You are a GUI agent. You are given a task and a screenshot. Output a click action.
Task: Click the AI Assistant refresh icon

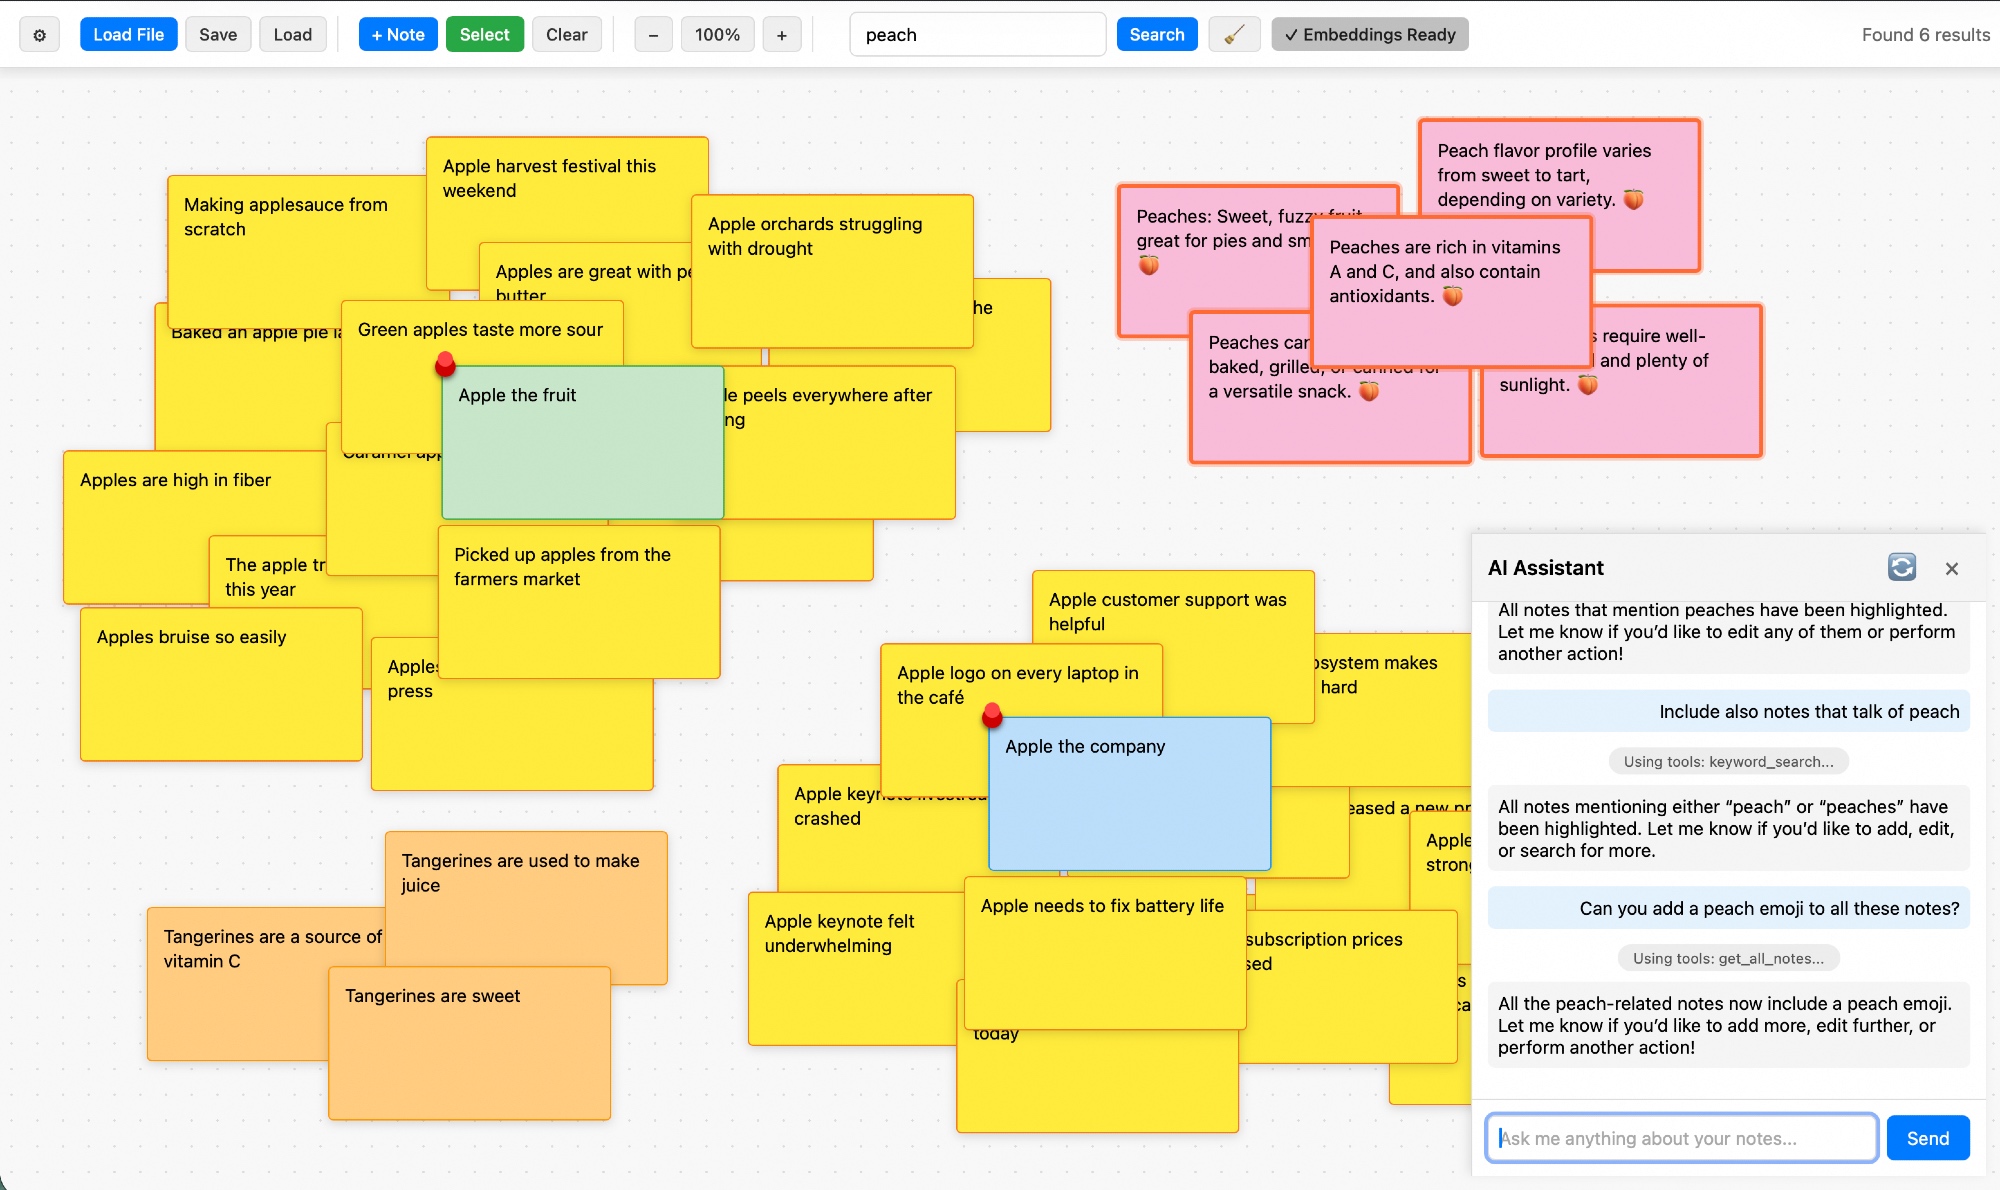(x=1901, y=567)
